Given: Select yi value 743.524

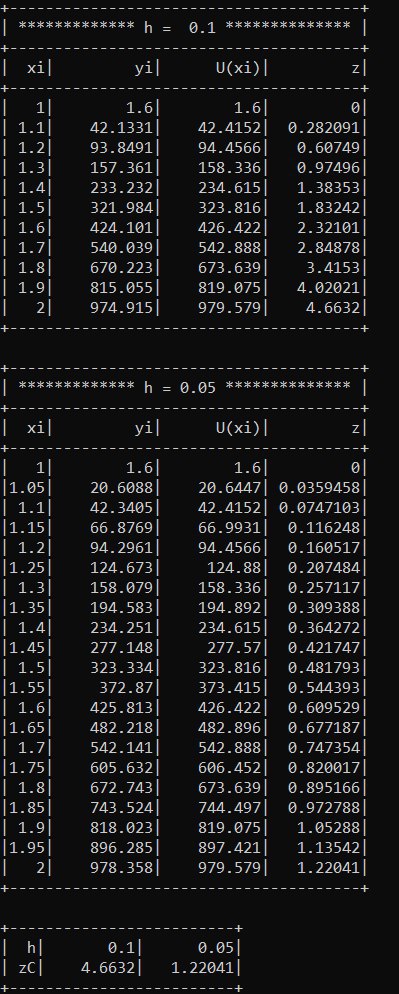Looking at the screenshot, I should (122, 808).
